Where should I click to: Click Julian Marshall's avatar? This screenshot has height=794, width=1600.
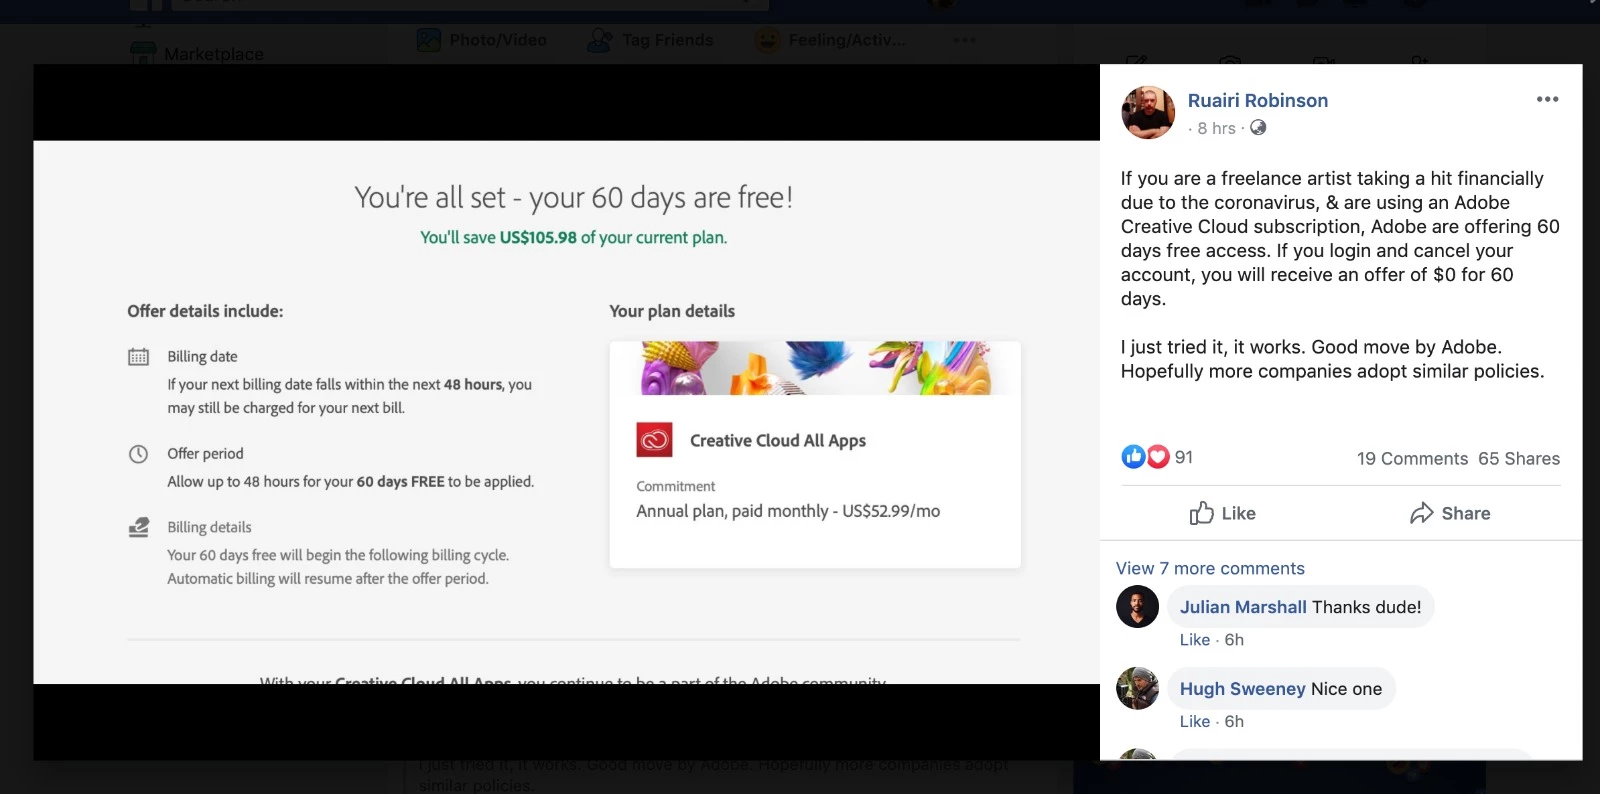[1137, 606]
